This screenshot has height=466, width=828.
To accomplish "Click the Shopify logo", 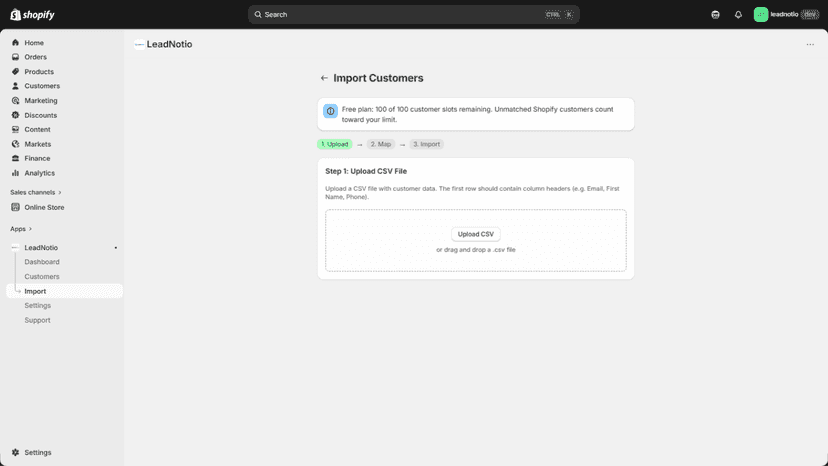I will tap(32, 14).
